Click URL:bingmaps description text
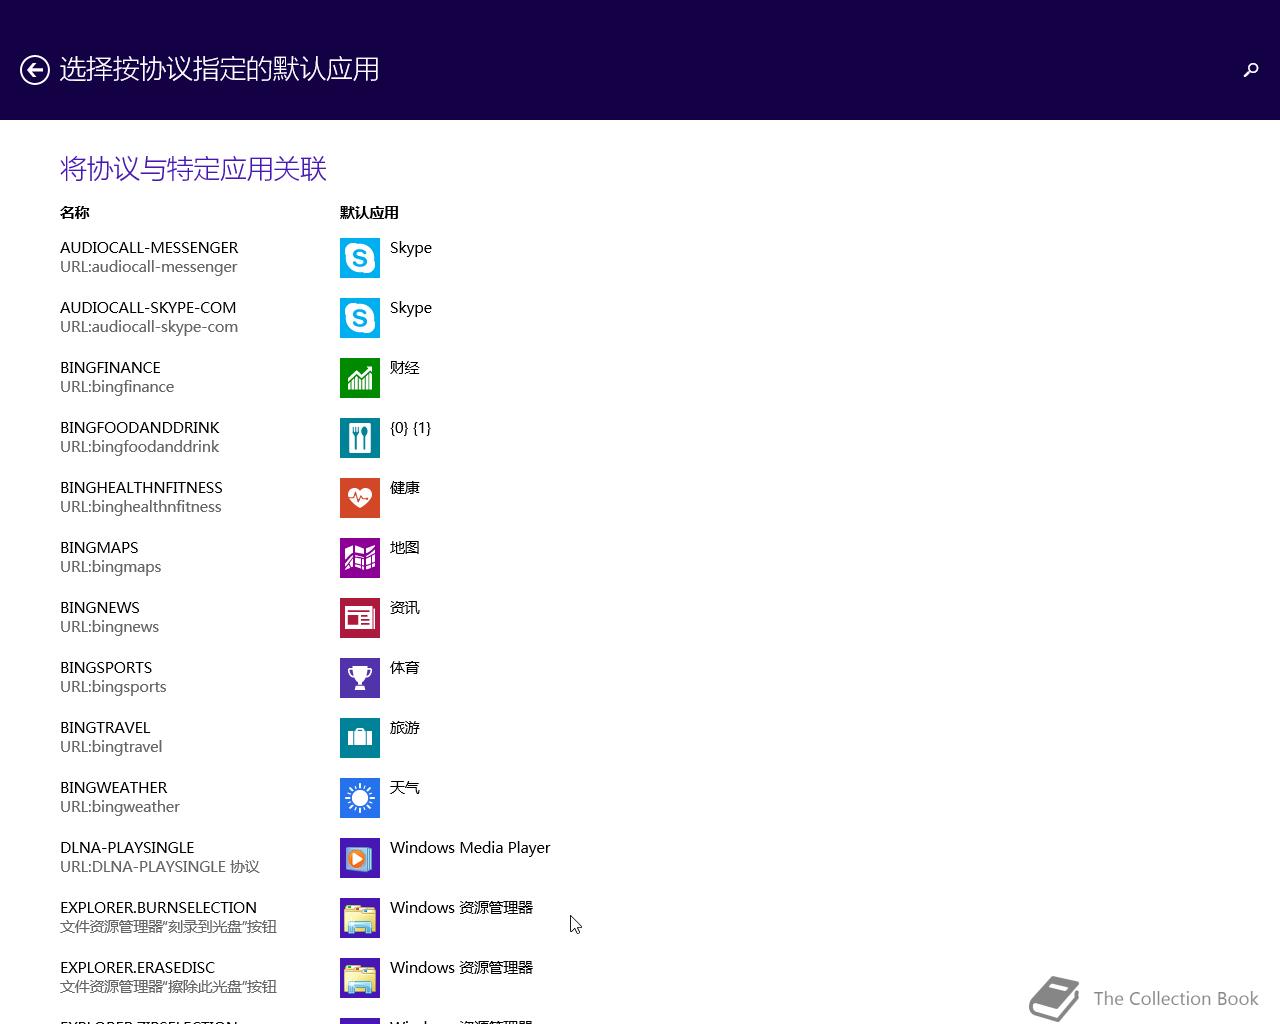Image resolution: width=1280 pixels, height=1024 pixels. (111, 567)
